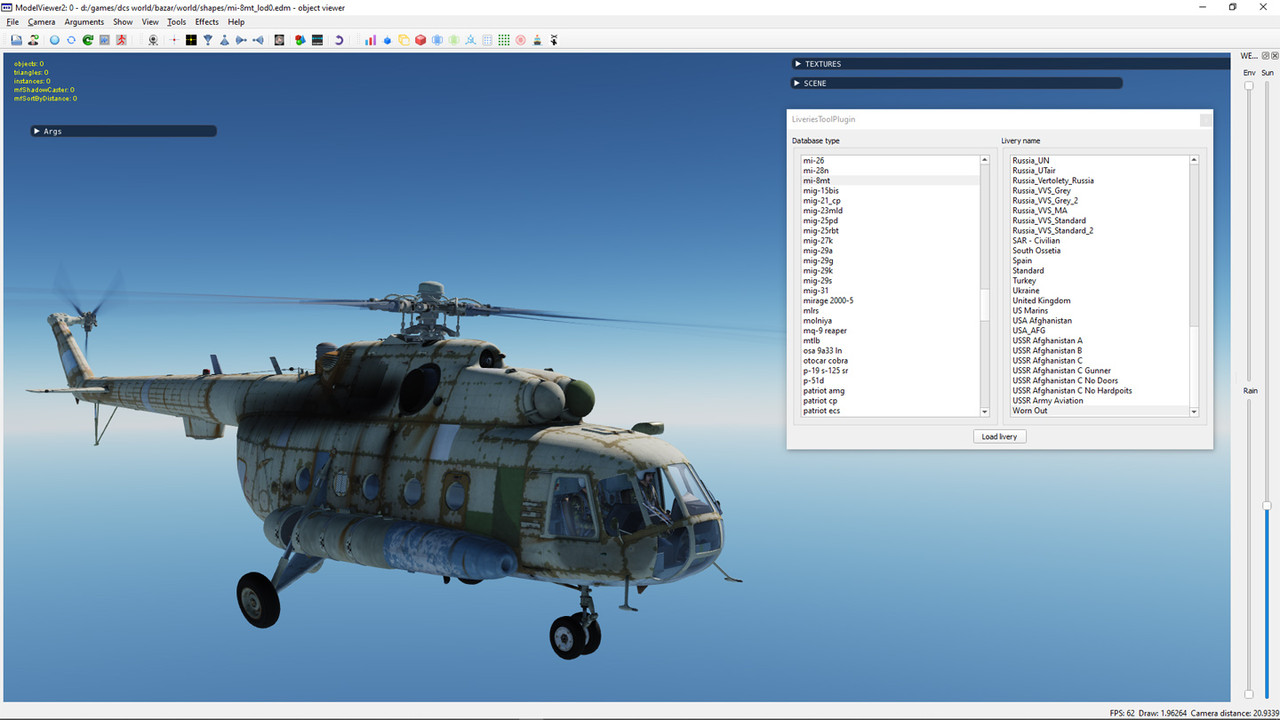This screenshot has height=720, width=1280.
Task: Click the green reload arrow icon
Action: pos(88,40)
